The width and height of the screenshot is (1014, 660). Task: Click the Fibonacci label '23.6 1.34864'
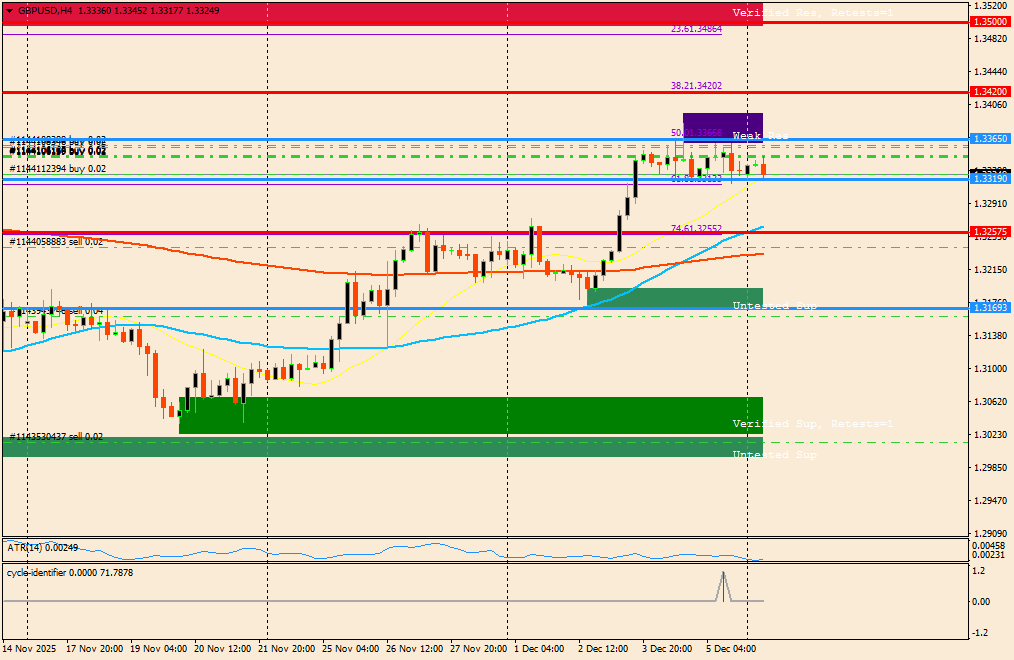696,29
